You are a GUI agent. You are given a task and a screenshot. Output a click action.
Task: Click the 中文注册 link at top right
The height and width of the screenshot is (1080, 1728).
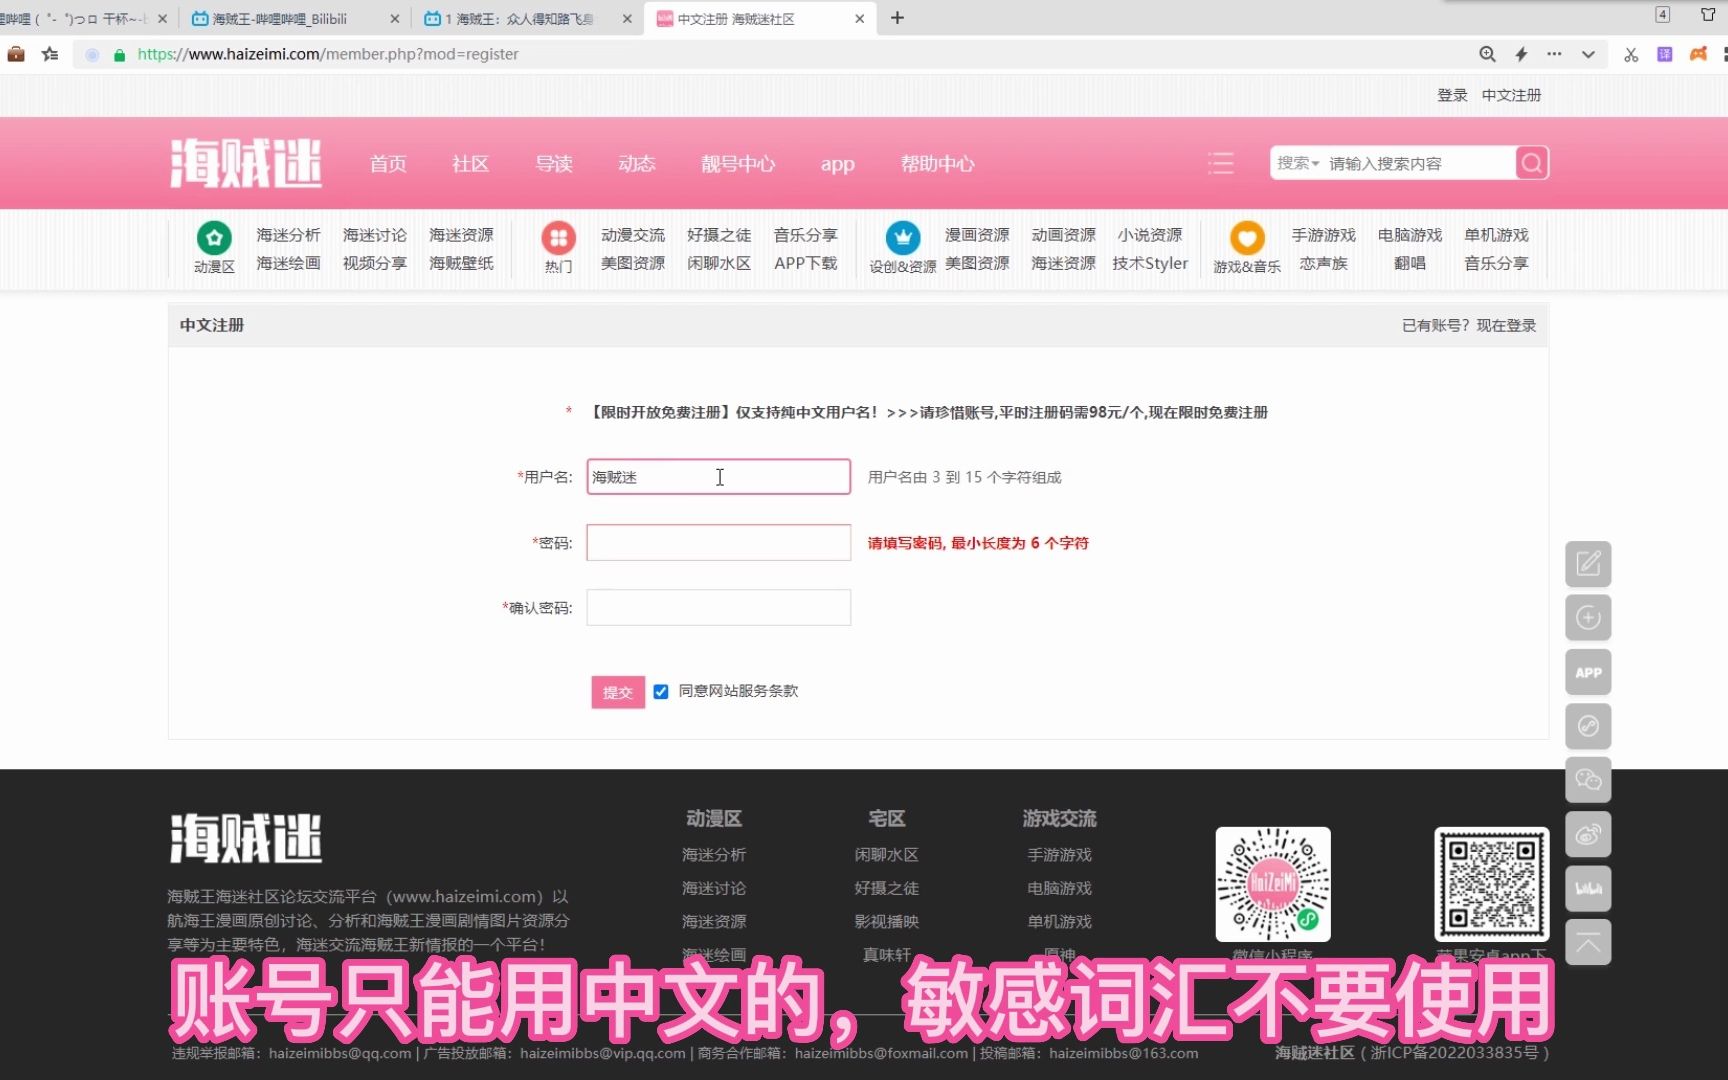[x=1511, y=95]
